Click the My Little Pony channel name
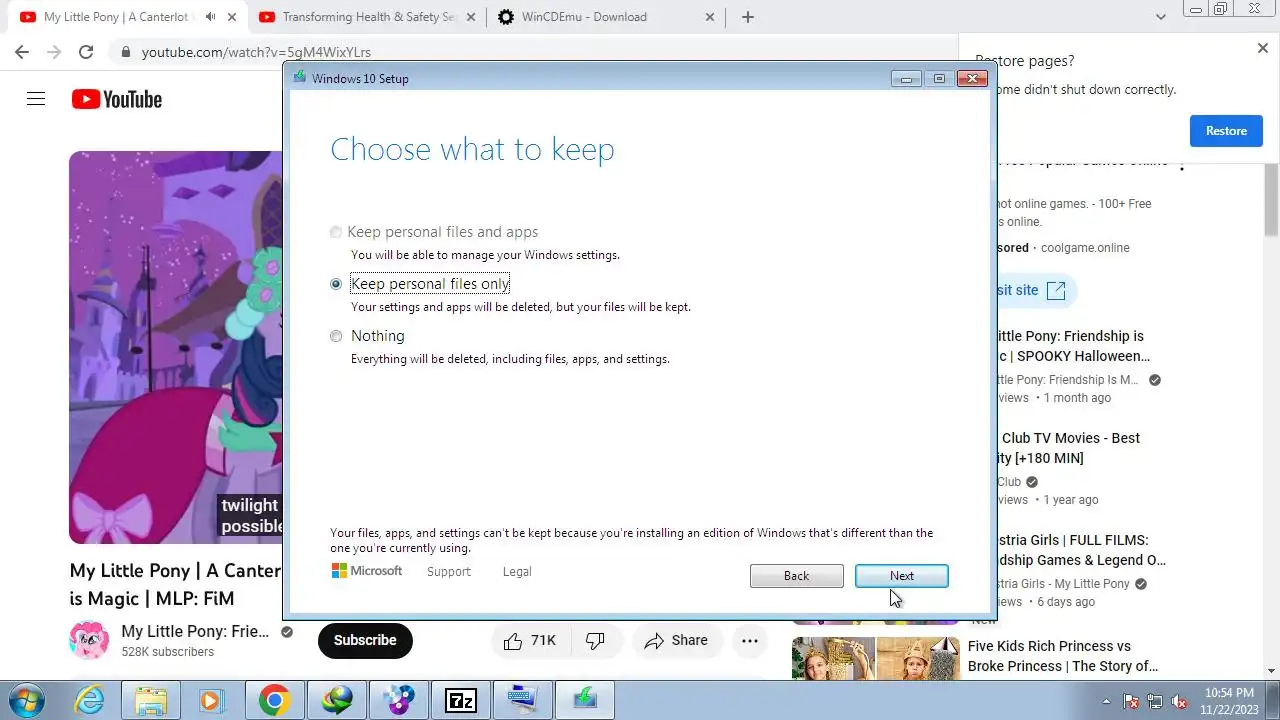The image size is (1280, 720). pos(195,631)
